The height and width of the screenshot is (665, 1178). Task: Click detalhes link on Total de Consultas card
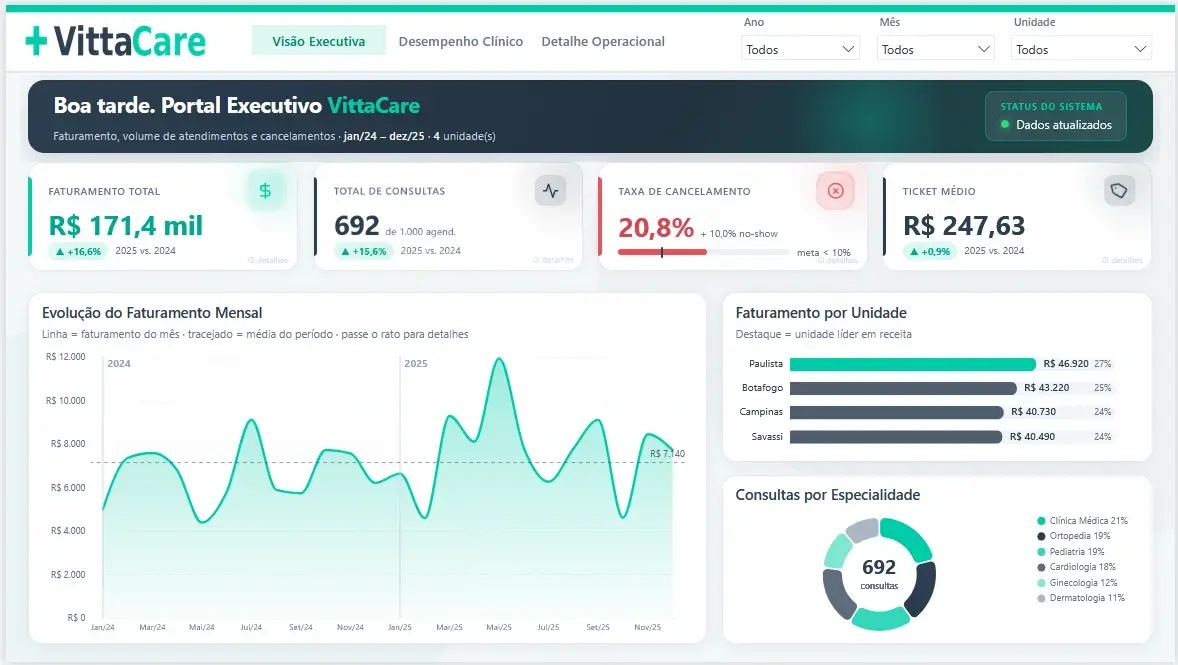[x=554, y=260]
